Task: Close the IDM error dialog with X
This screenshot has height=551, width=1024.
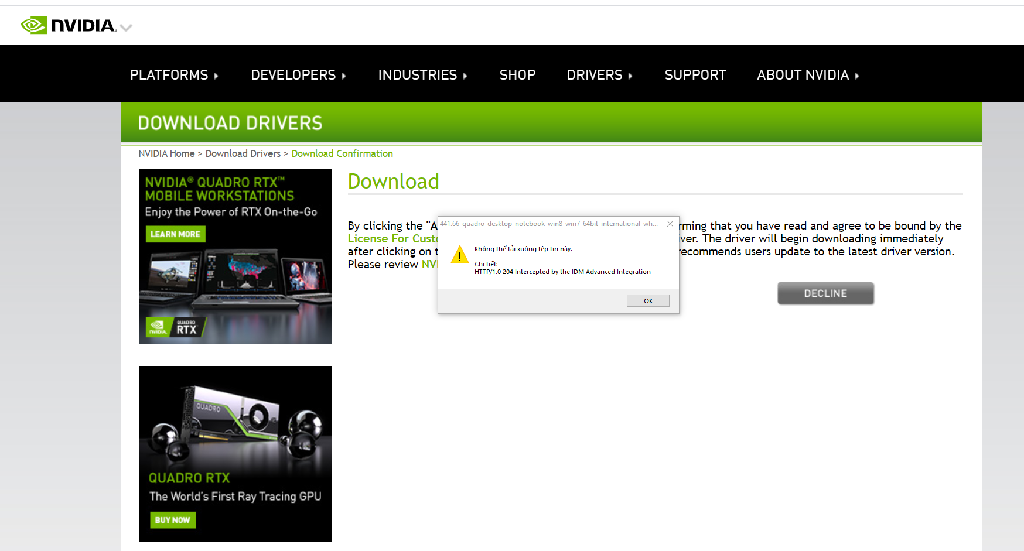Action: pos(670,223)
